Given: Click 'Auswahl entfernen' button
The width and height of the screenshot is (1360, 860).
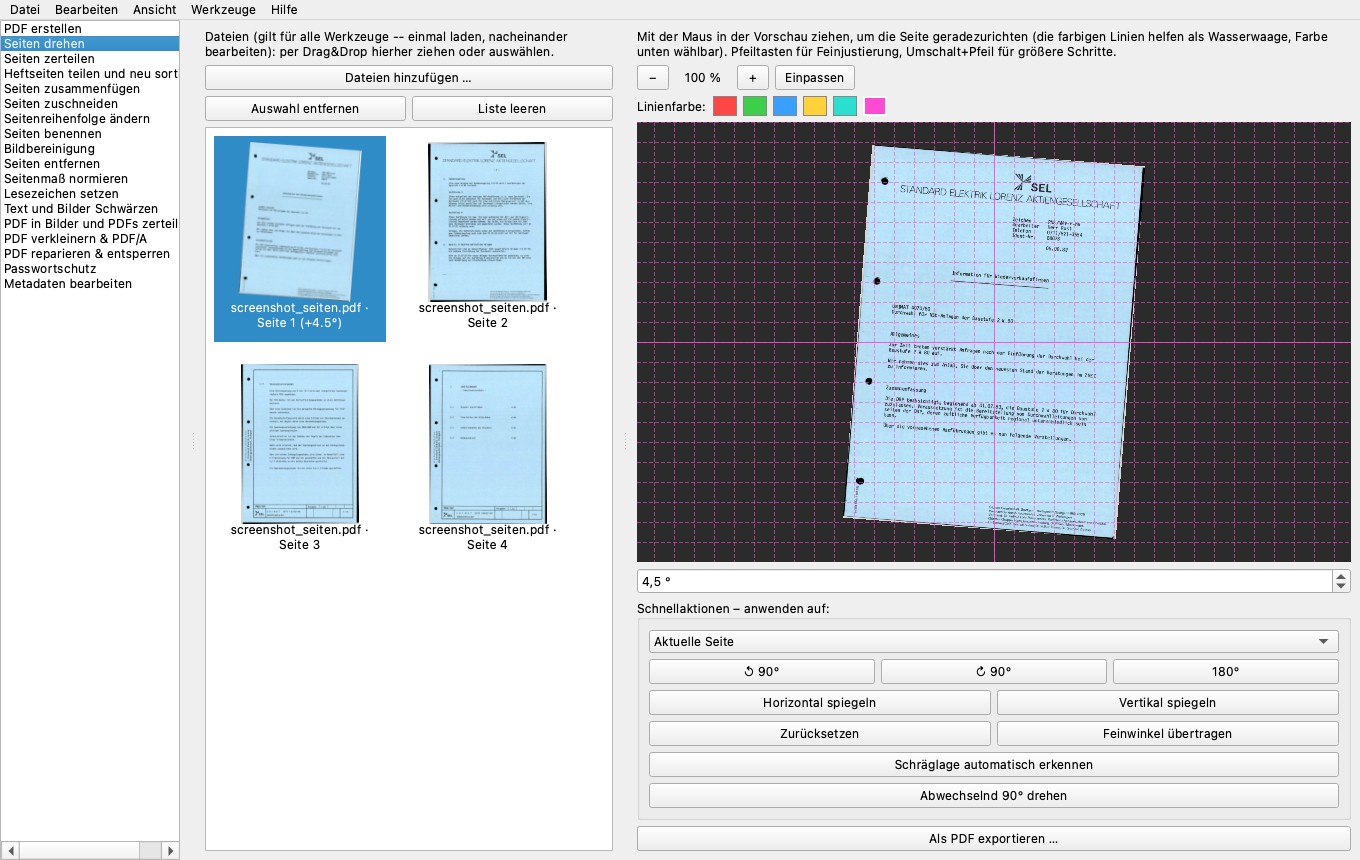Looking at the screenshot, I should (305, 109).
